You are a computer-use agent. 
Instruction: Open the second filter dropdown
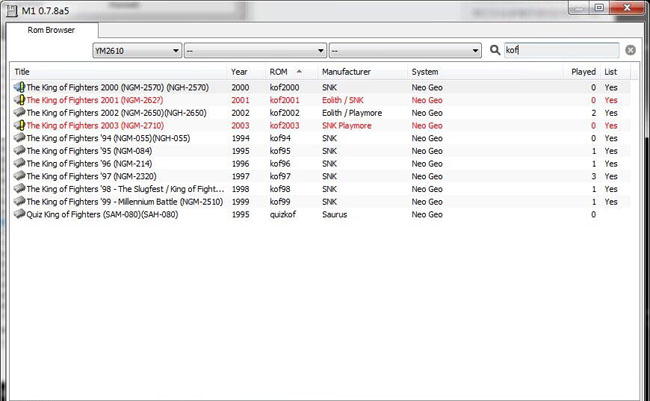point(255,51)
